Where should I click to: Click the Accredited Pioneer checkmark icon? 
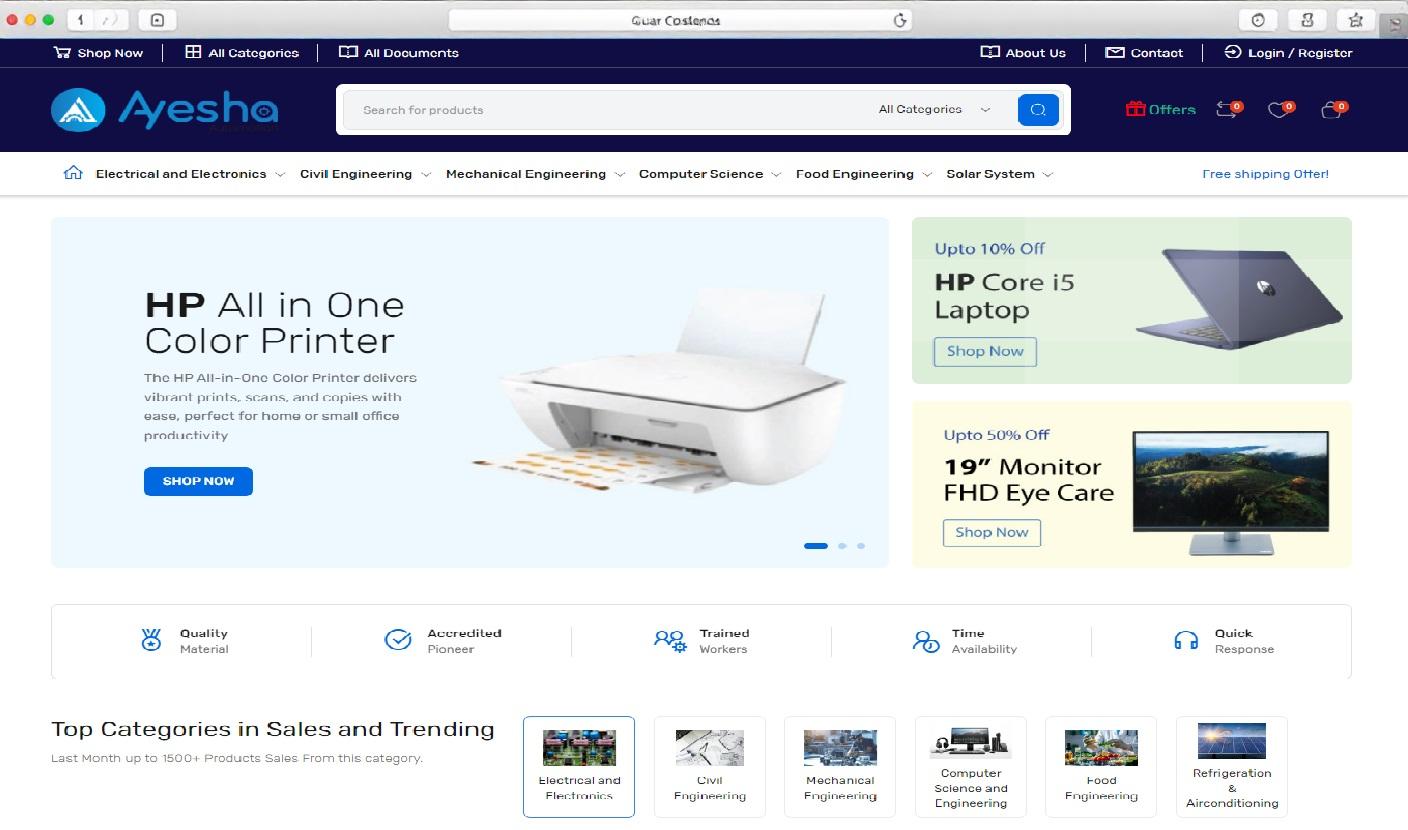tap(398, 639)
